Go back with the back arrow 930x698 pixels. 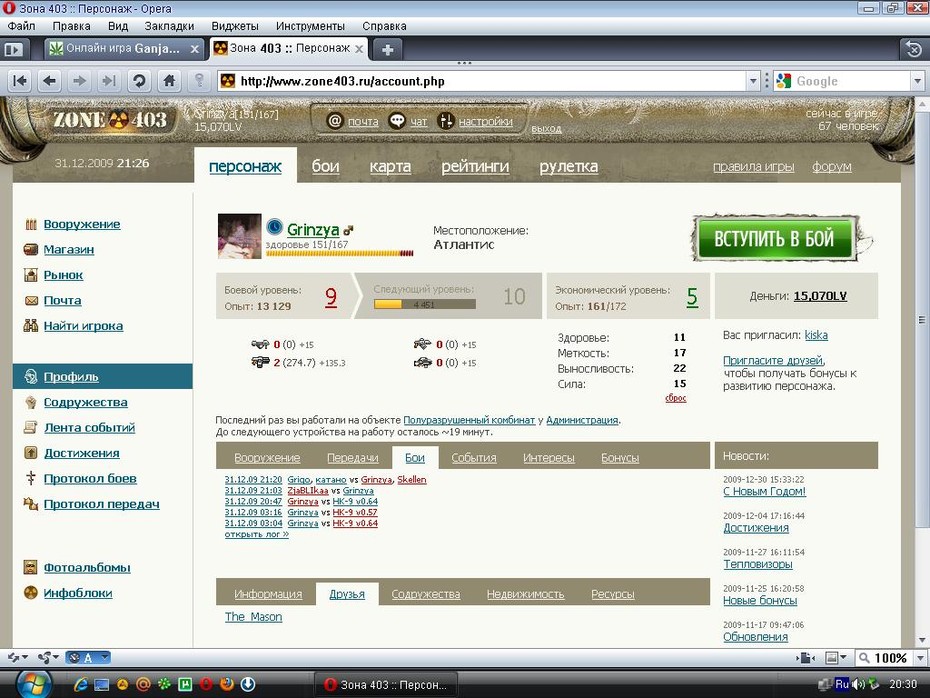(50, 81)
